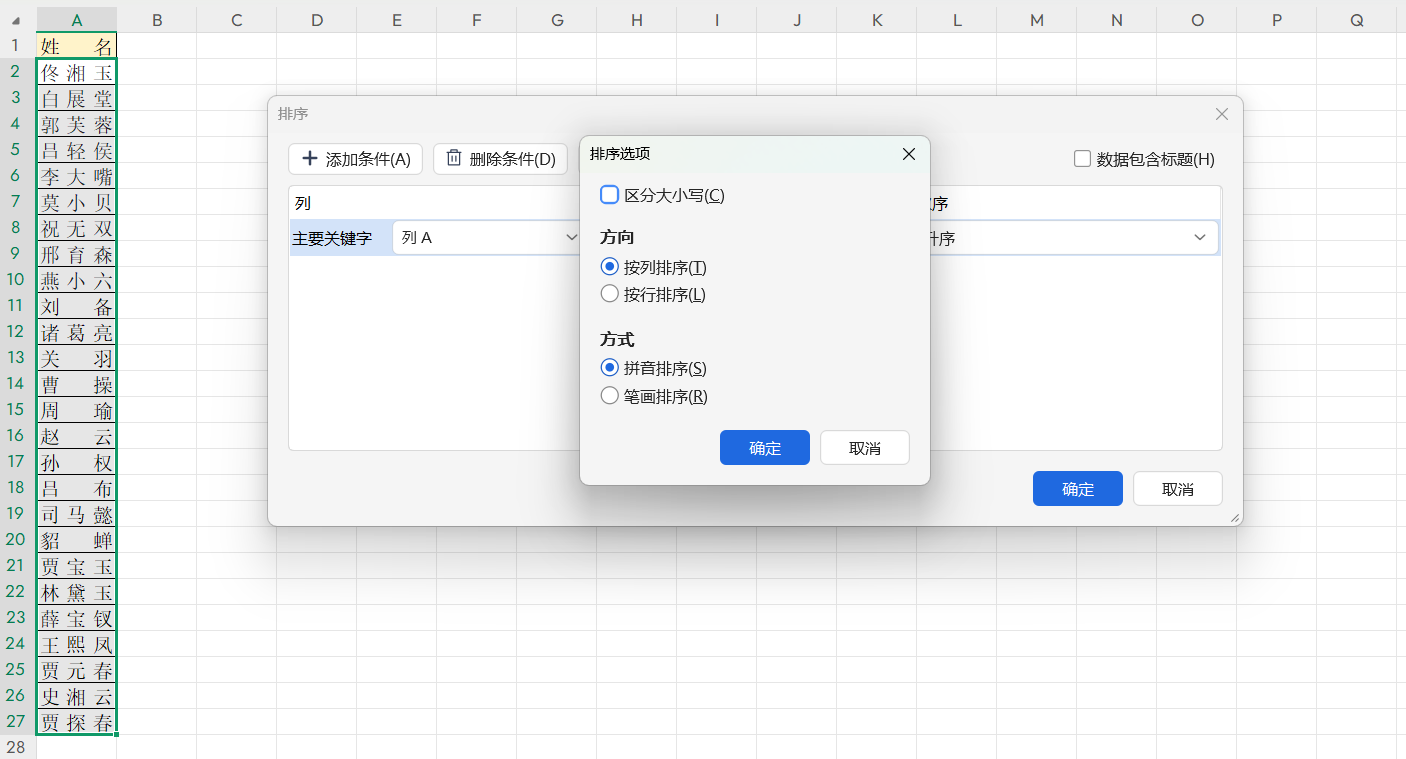Switch sorting method to 笔画排序
The width and height of the screenshot is (1406, 759).
click(x=609, y=395)
